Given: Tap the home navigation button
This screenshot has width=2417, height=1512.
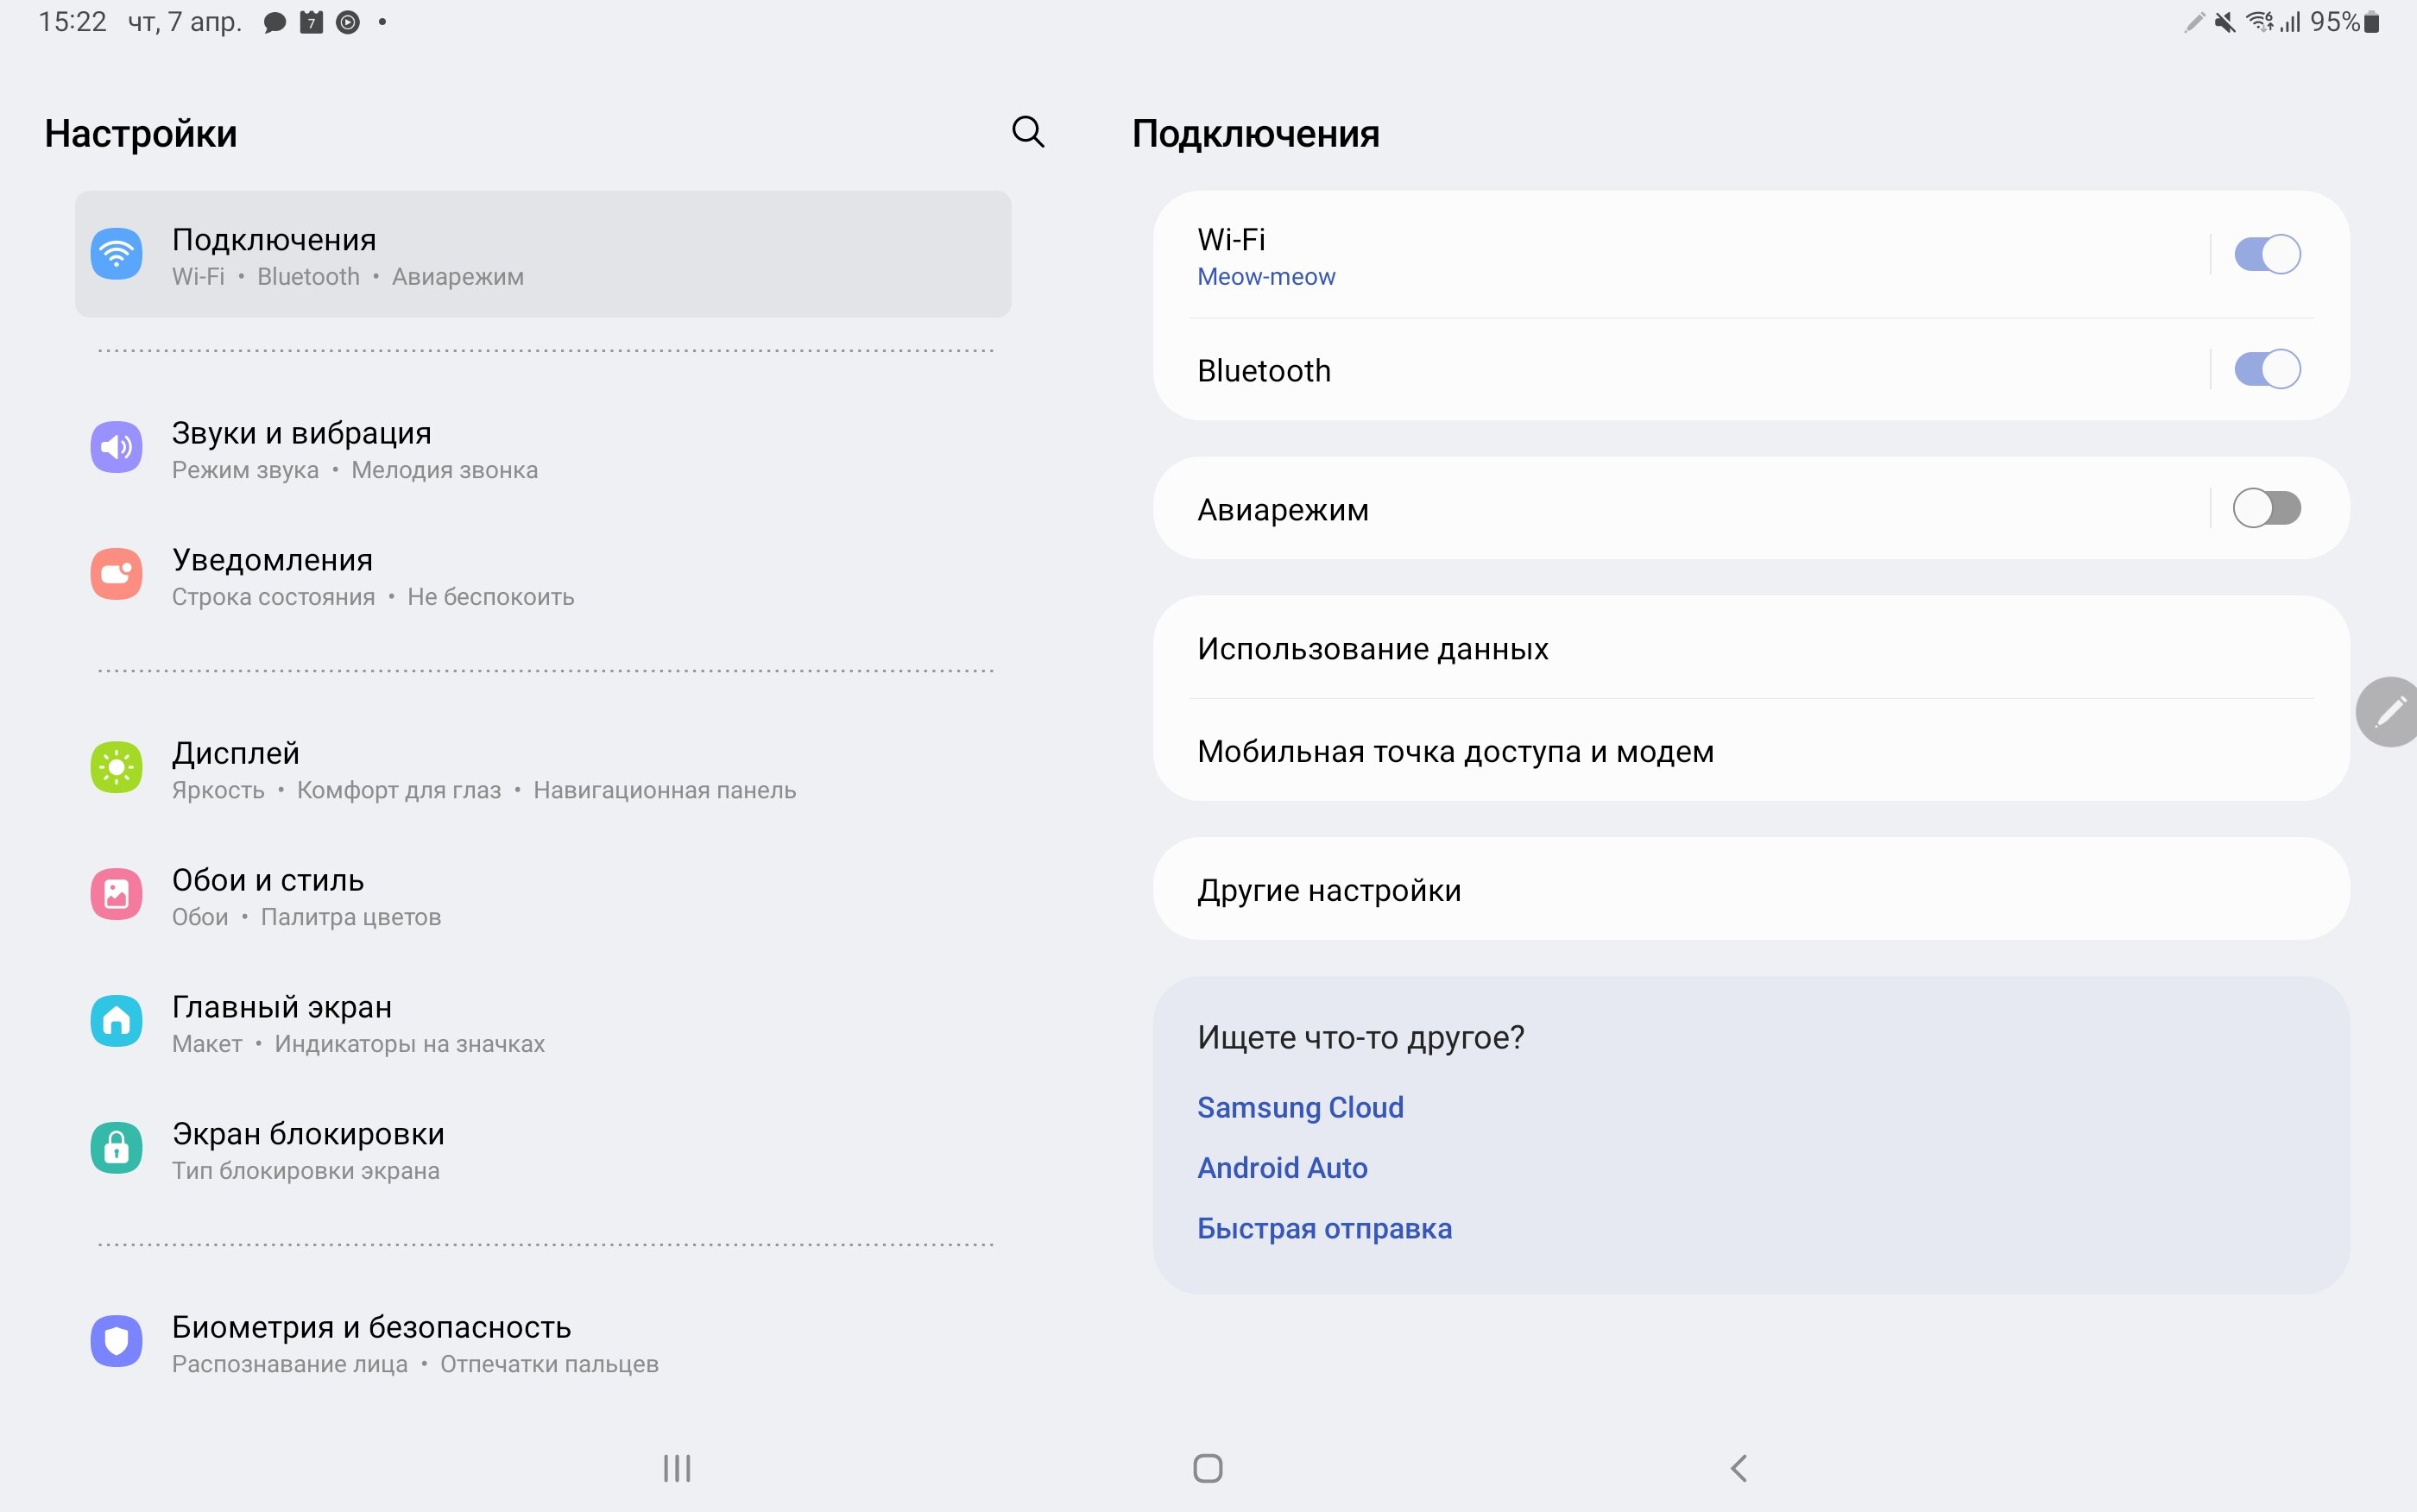Looking at the screenshot, I should (x=1208, y=1468).
